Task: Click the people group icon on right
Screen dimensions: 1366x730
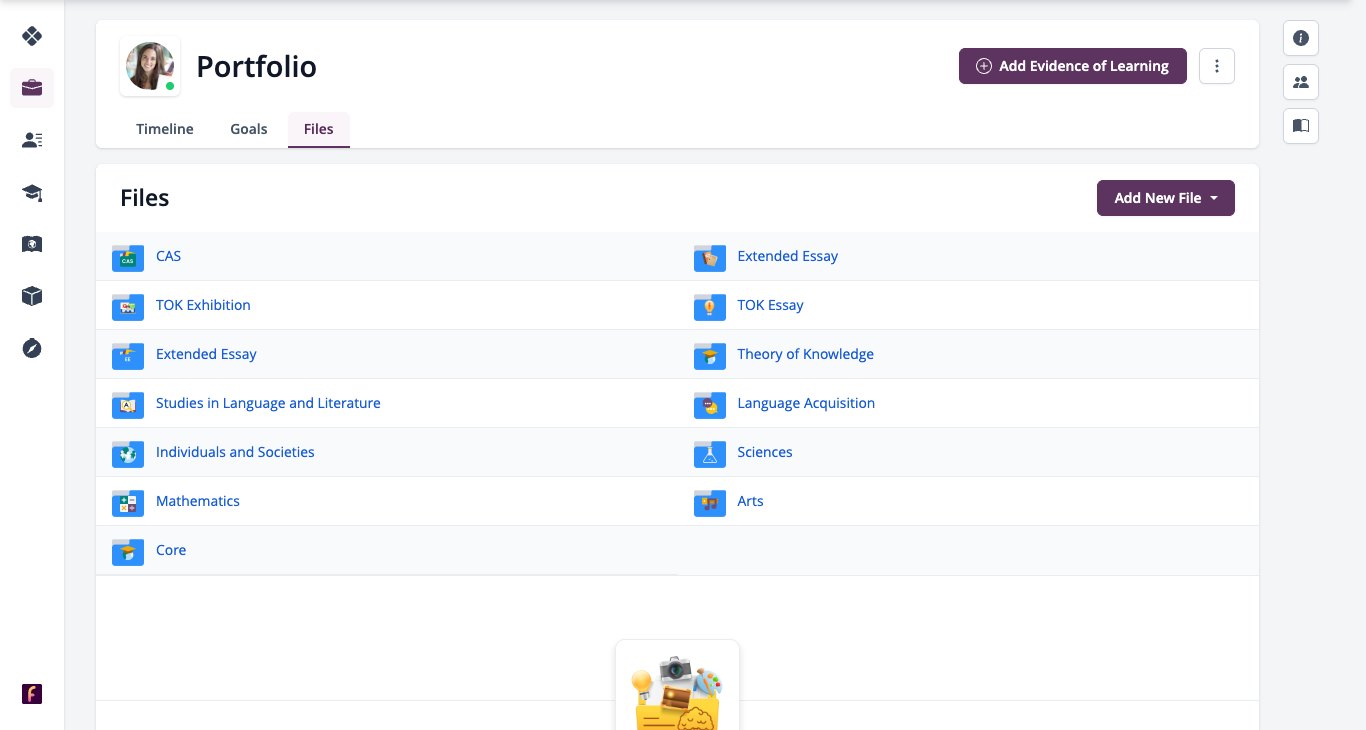Action: point(1301,82)
